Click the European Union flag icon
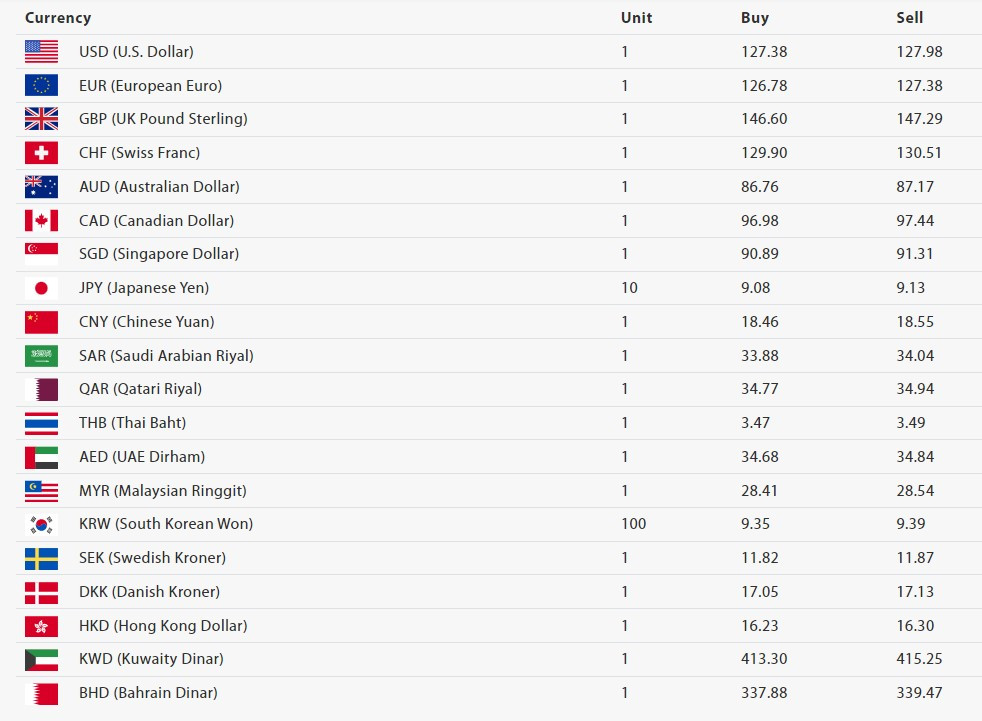Viewport: 982px width, 721px height. (x=41, y=85)
